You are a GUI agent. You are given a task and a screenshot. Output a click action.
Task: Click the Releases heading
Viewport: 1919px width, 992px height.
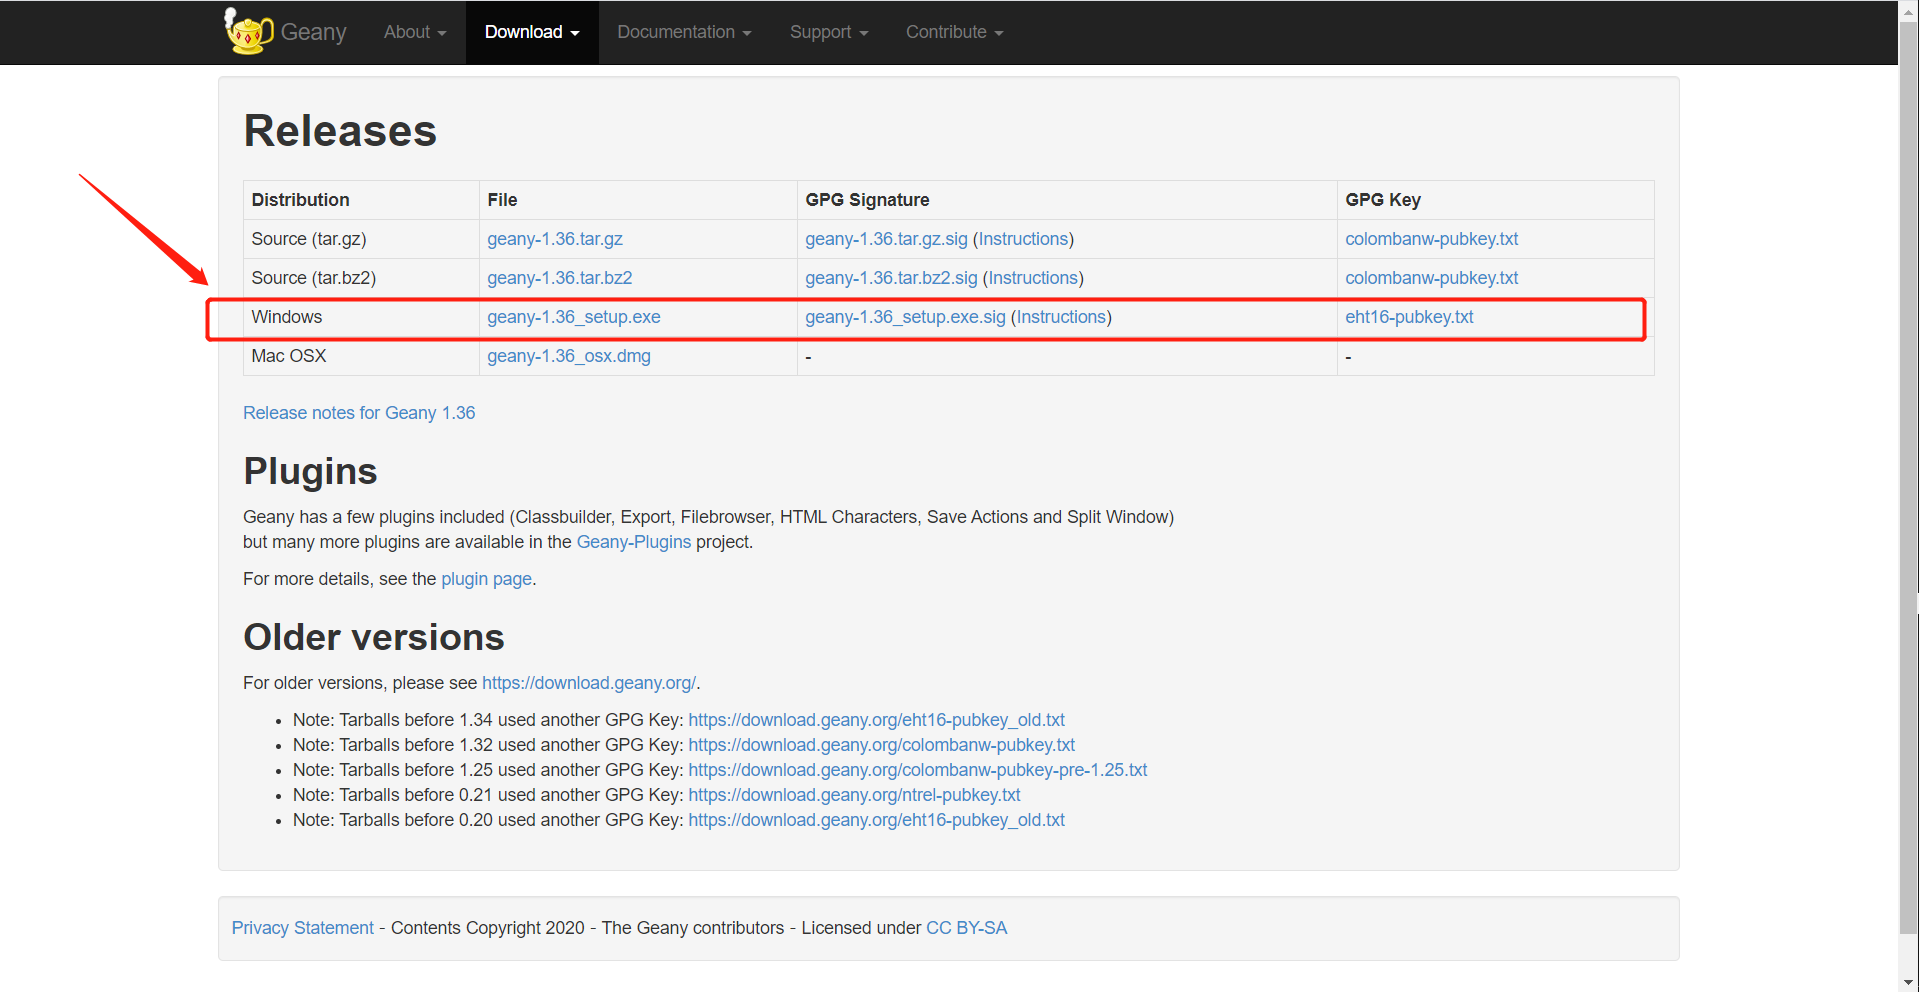pyautogui.click(x=340, y=131)
